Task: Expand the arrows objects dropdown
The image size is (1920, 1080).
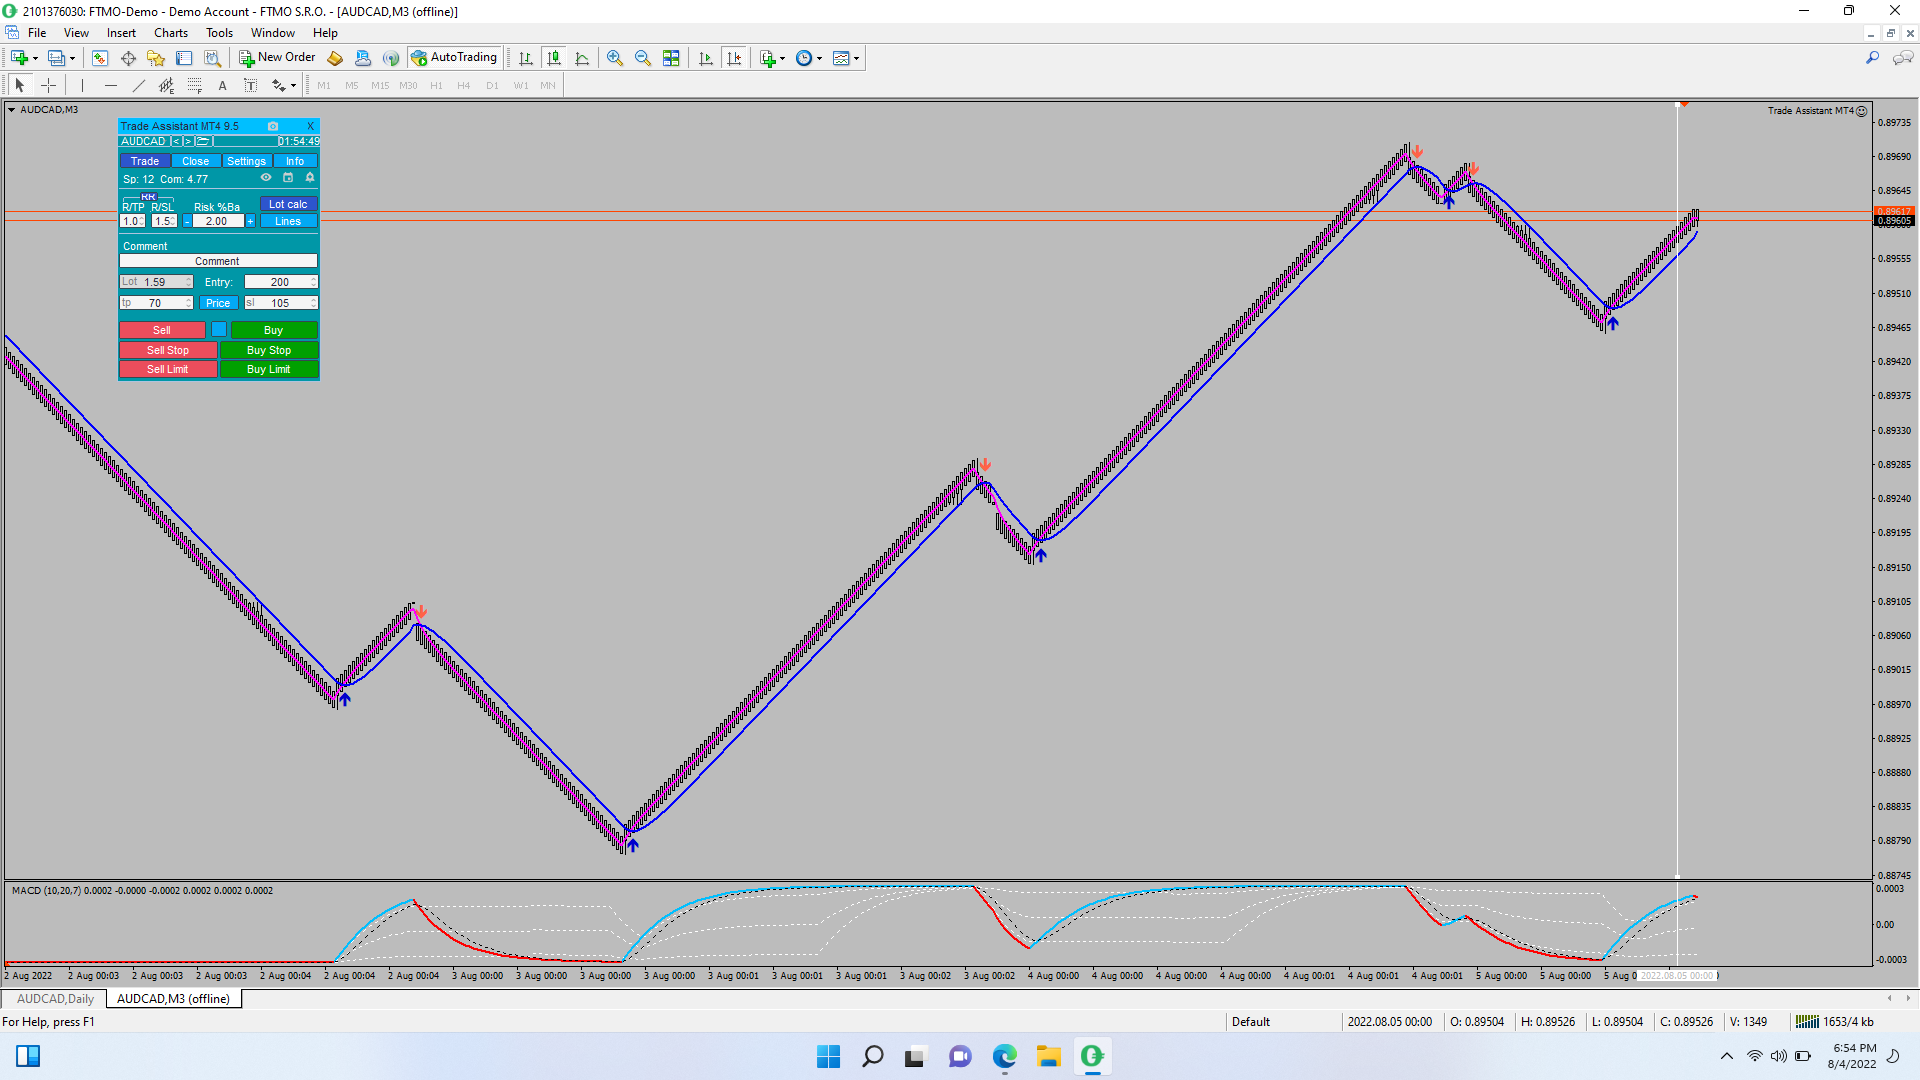Action: [x=293, y=86]
